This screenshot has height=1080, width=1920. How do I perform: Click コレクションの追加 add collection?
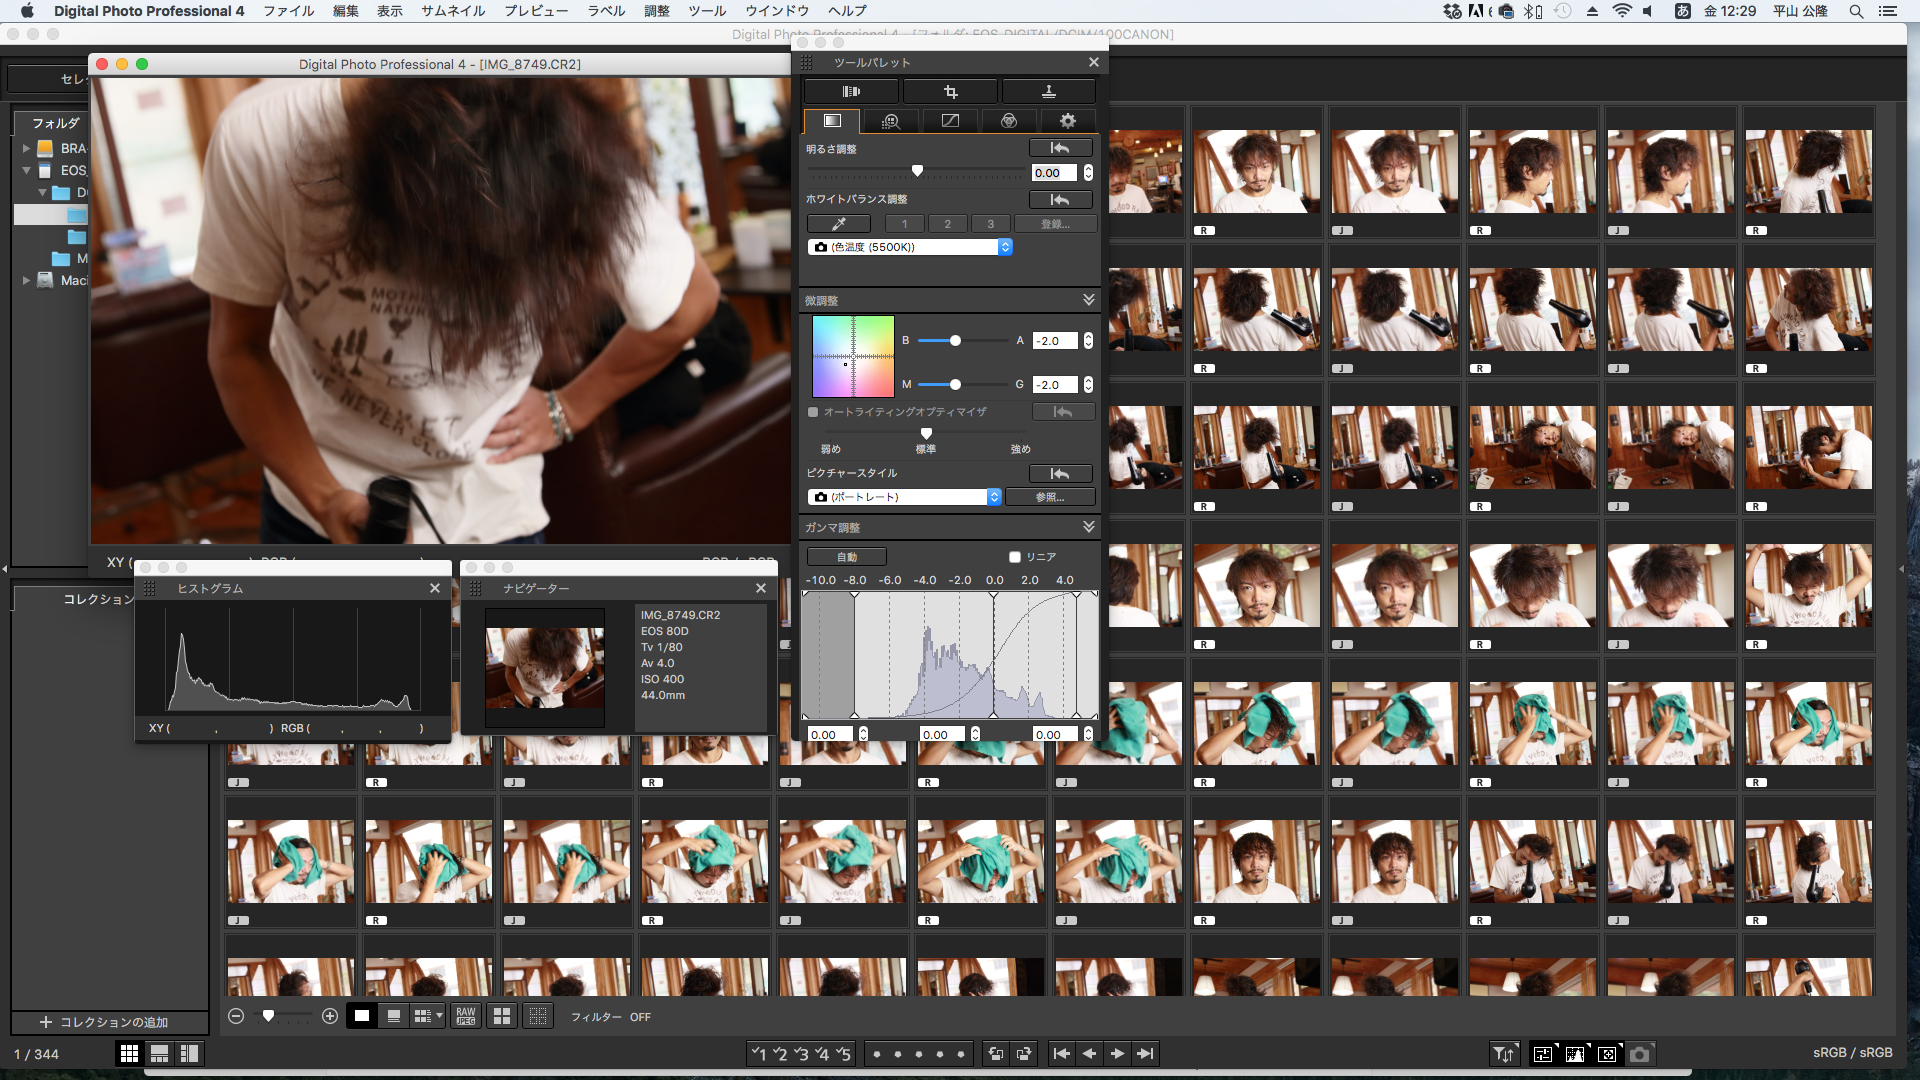[104, 1022]
